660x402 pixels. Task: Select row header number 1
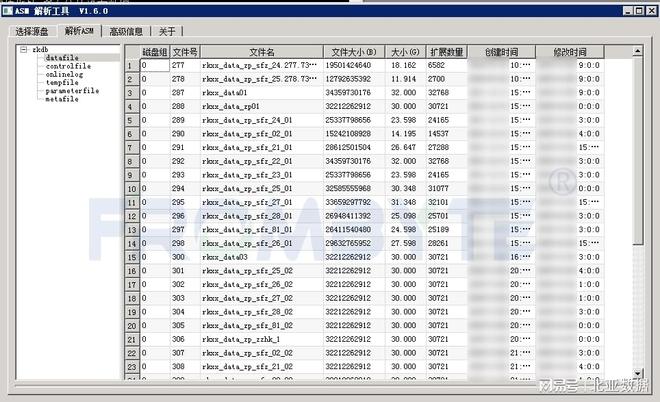click(132, 66)
